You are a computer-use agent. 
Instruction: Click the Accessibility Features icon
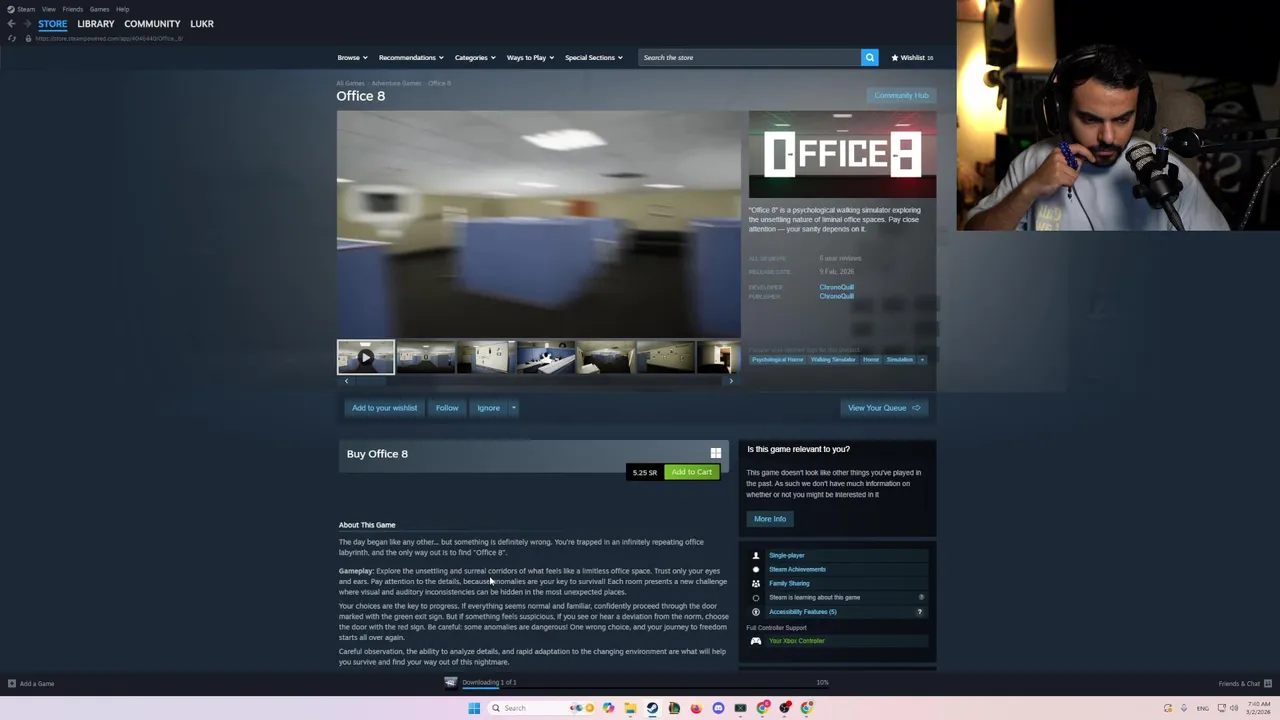point(756,611)
